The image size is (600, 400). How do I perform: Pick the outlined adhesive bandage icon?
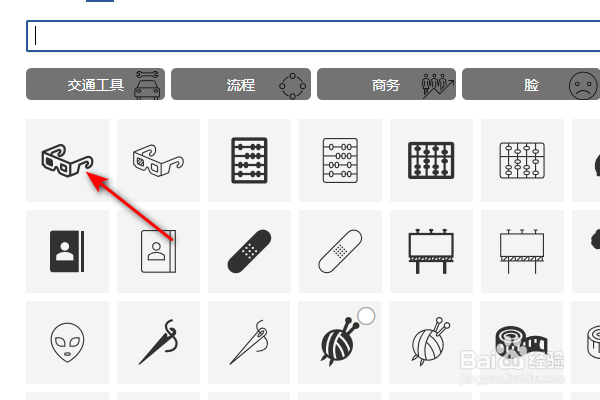[x=340, y=251]
